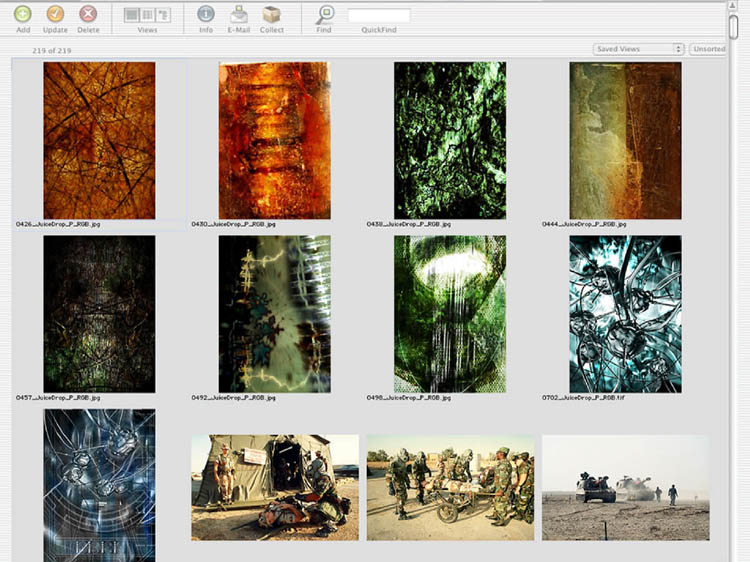
Task: Select the middle Views layout icon
Action: tap(147, 15)
